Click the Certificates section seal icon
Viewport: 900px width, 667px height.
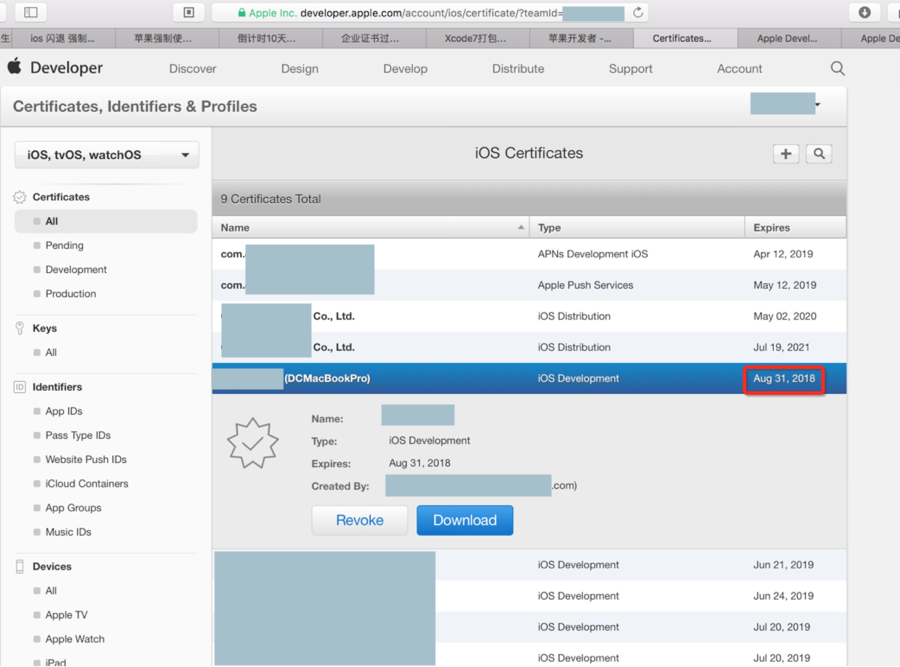[20, 197]
